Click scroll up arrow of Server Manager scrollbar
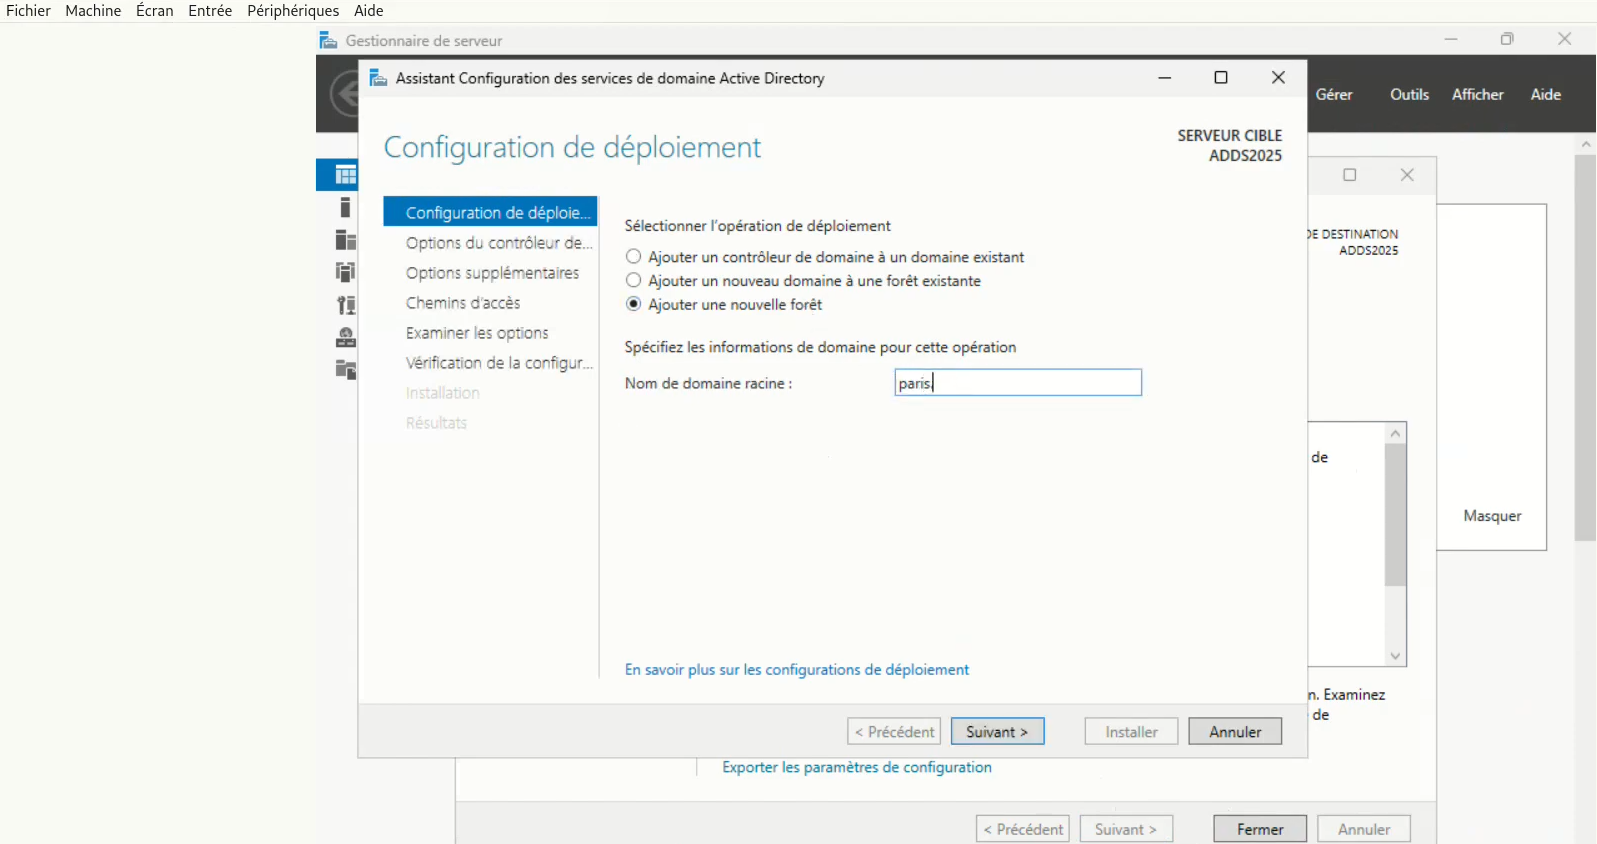Screen dimensions: 1597x844 [x=1585, y=144]
